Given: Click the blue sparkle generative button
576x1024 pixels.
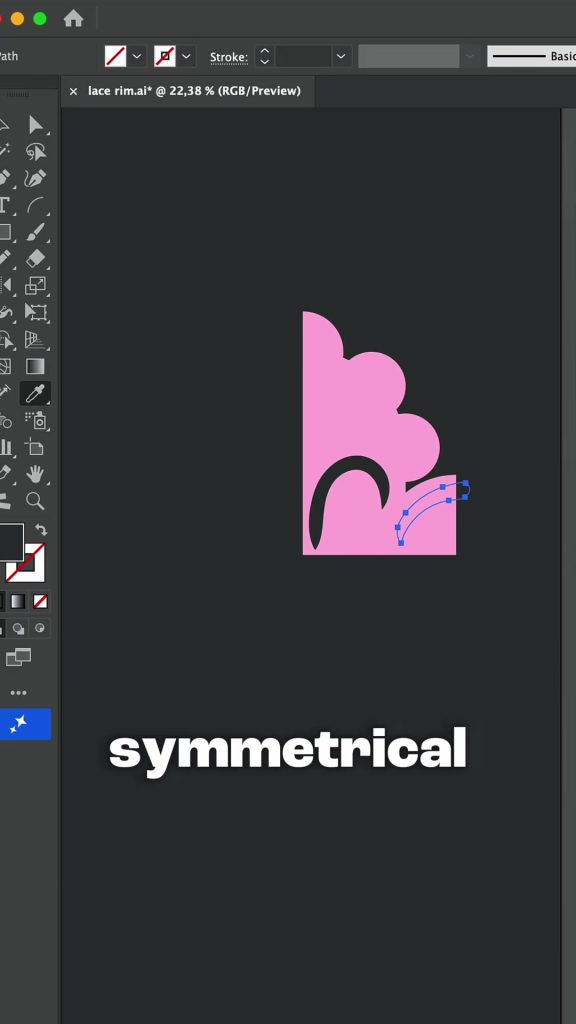Looking at the screenshot, I should tap(20, 724).
